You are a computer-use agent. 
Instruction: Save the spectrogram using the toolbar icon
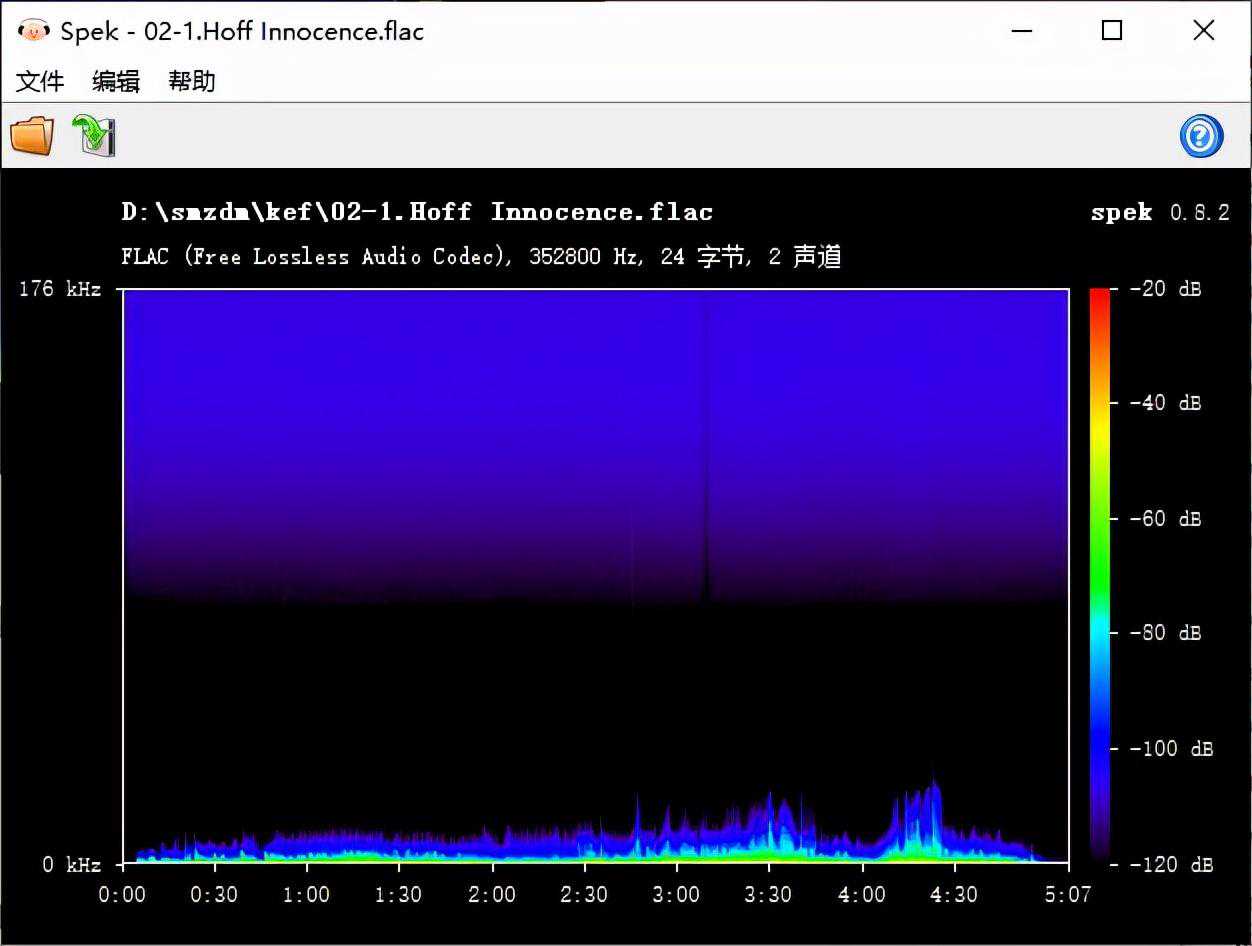[94, 136]
